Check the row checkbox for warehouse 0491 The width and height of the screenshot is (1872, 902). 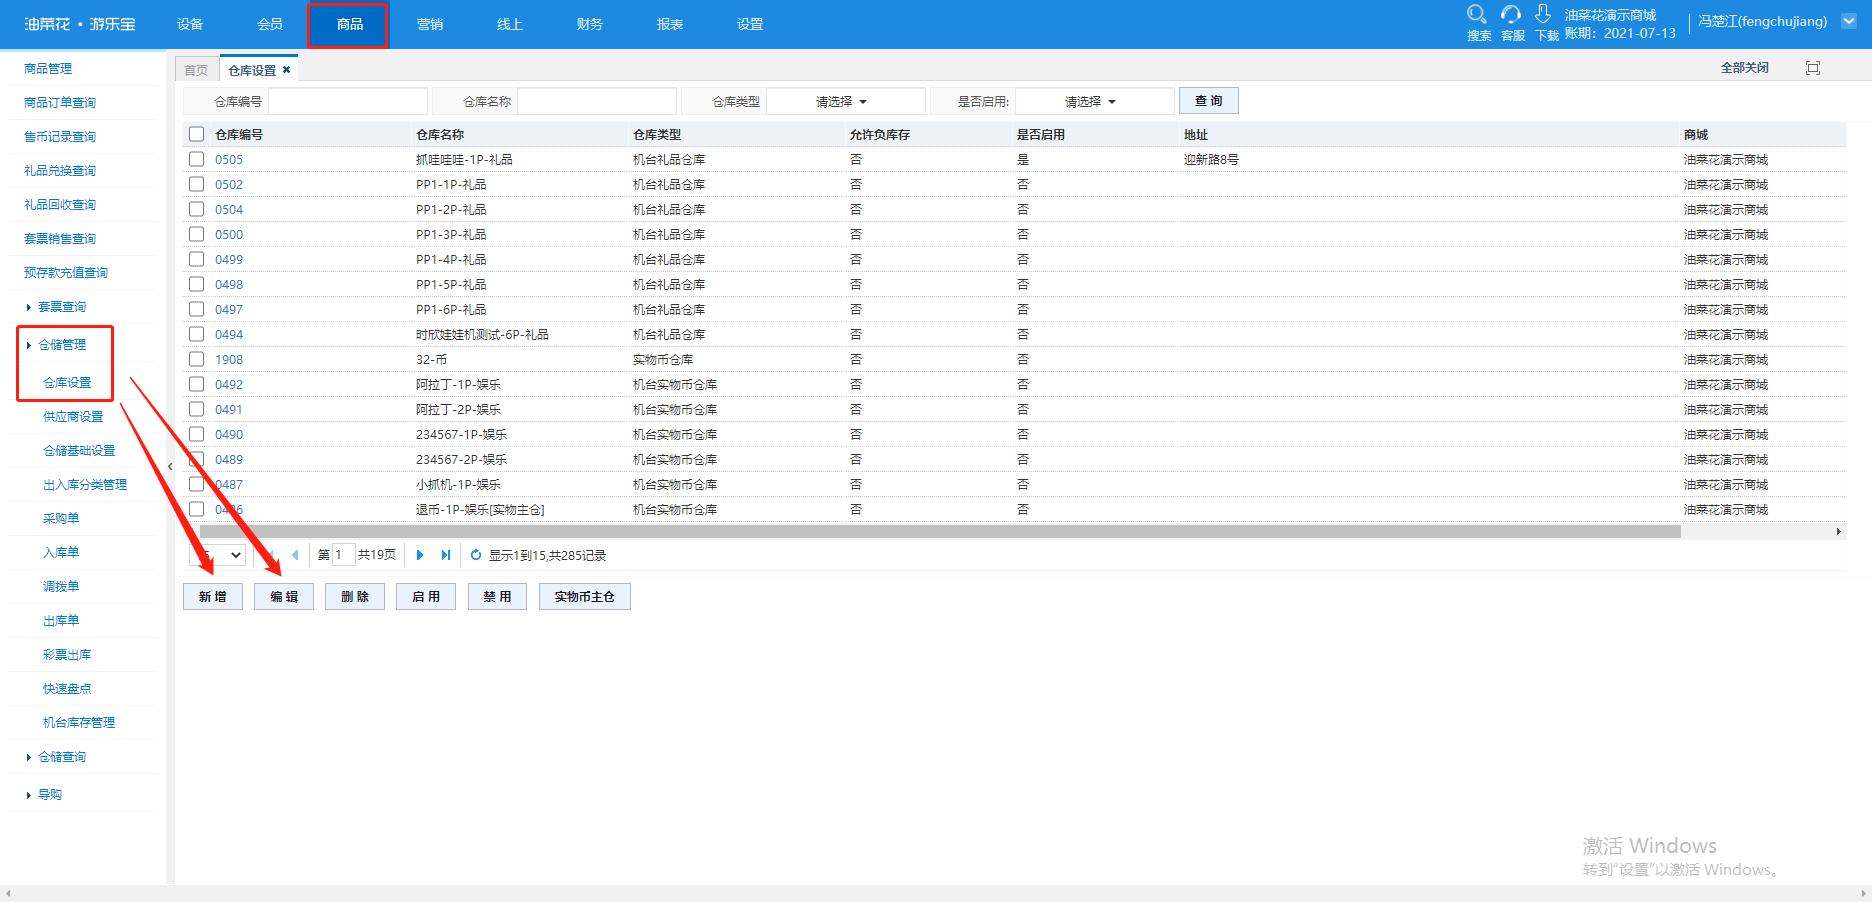pyautogui.click(x=196, y=409)
